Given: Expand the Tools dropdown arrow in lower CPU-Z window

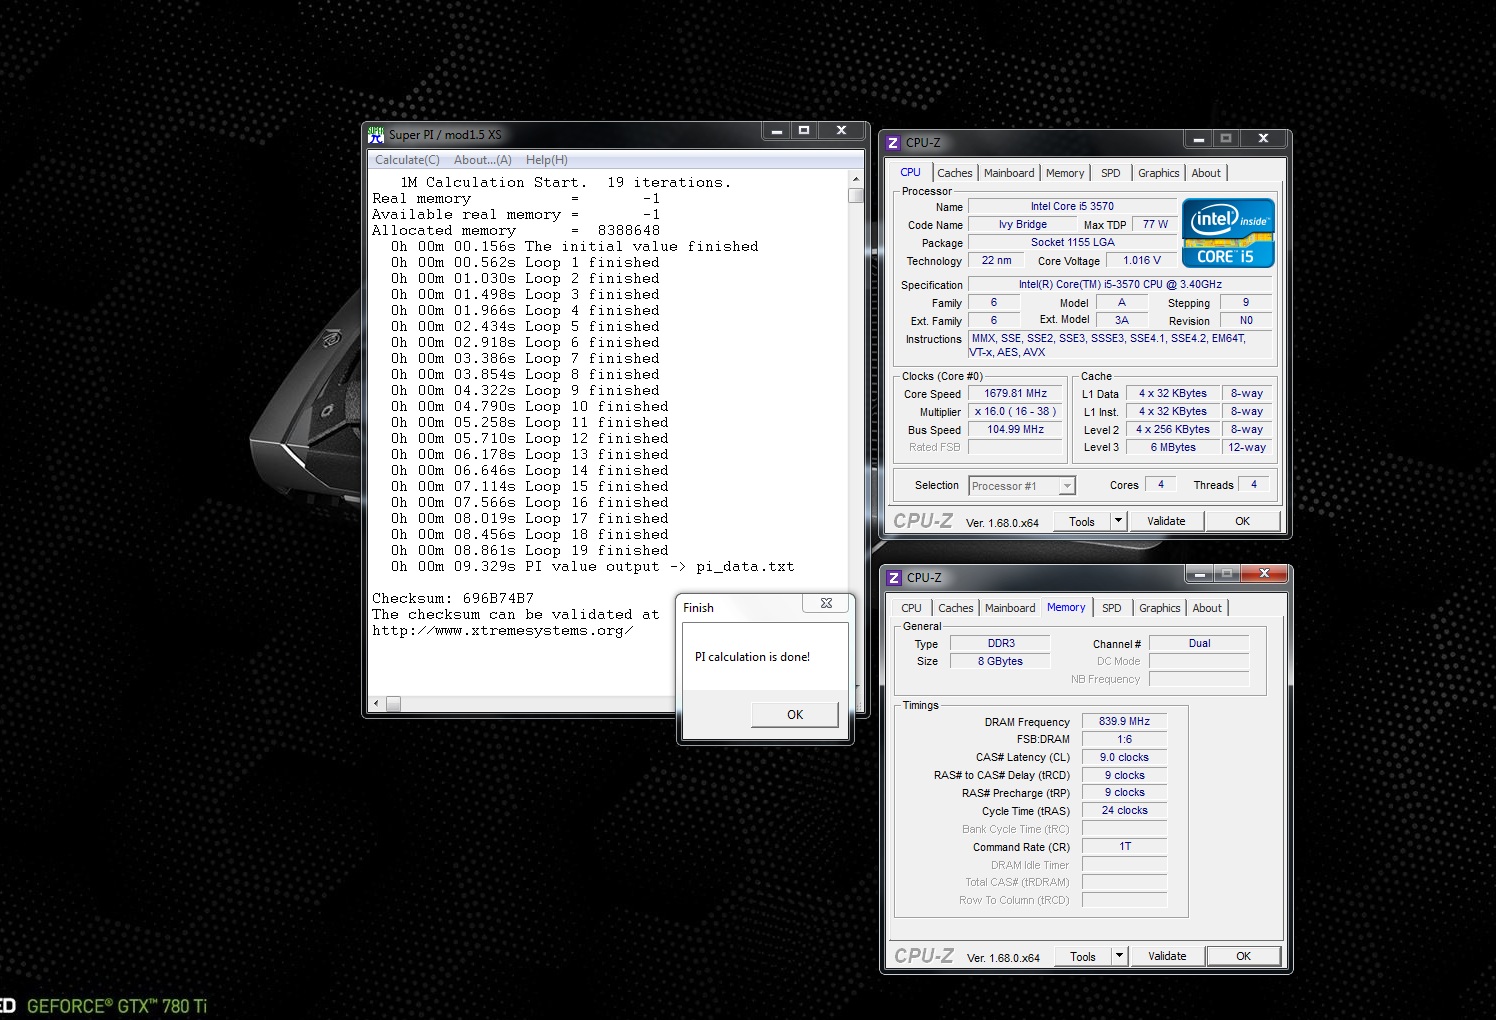Looking at the screenshot, I should (1120, 956).
